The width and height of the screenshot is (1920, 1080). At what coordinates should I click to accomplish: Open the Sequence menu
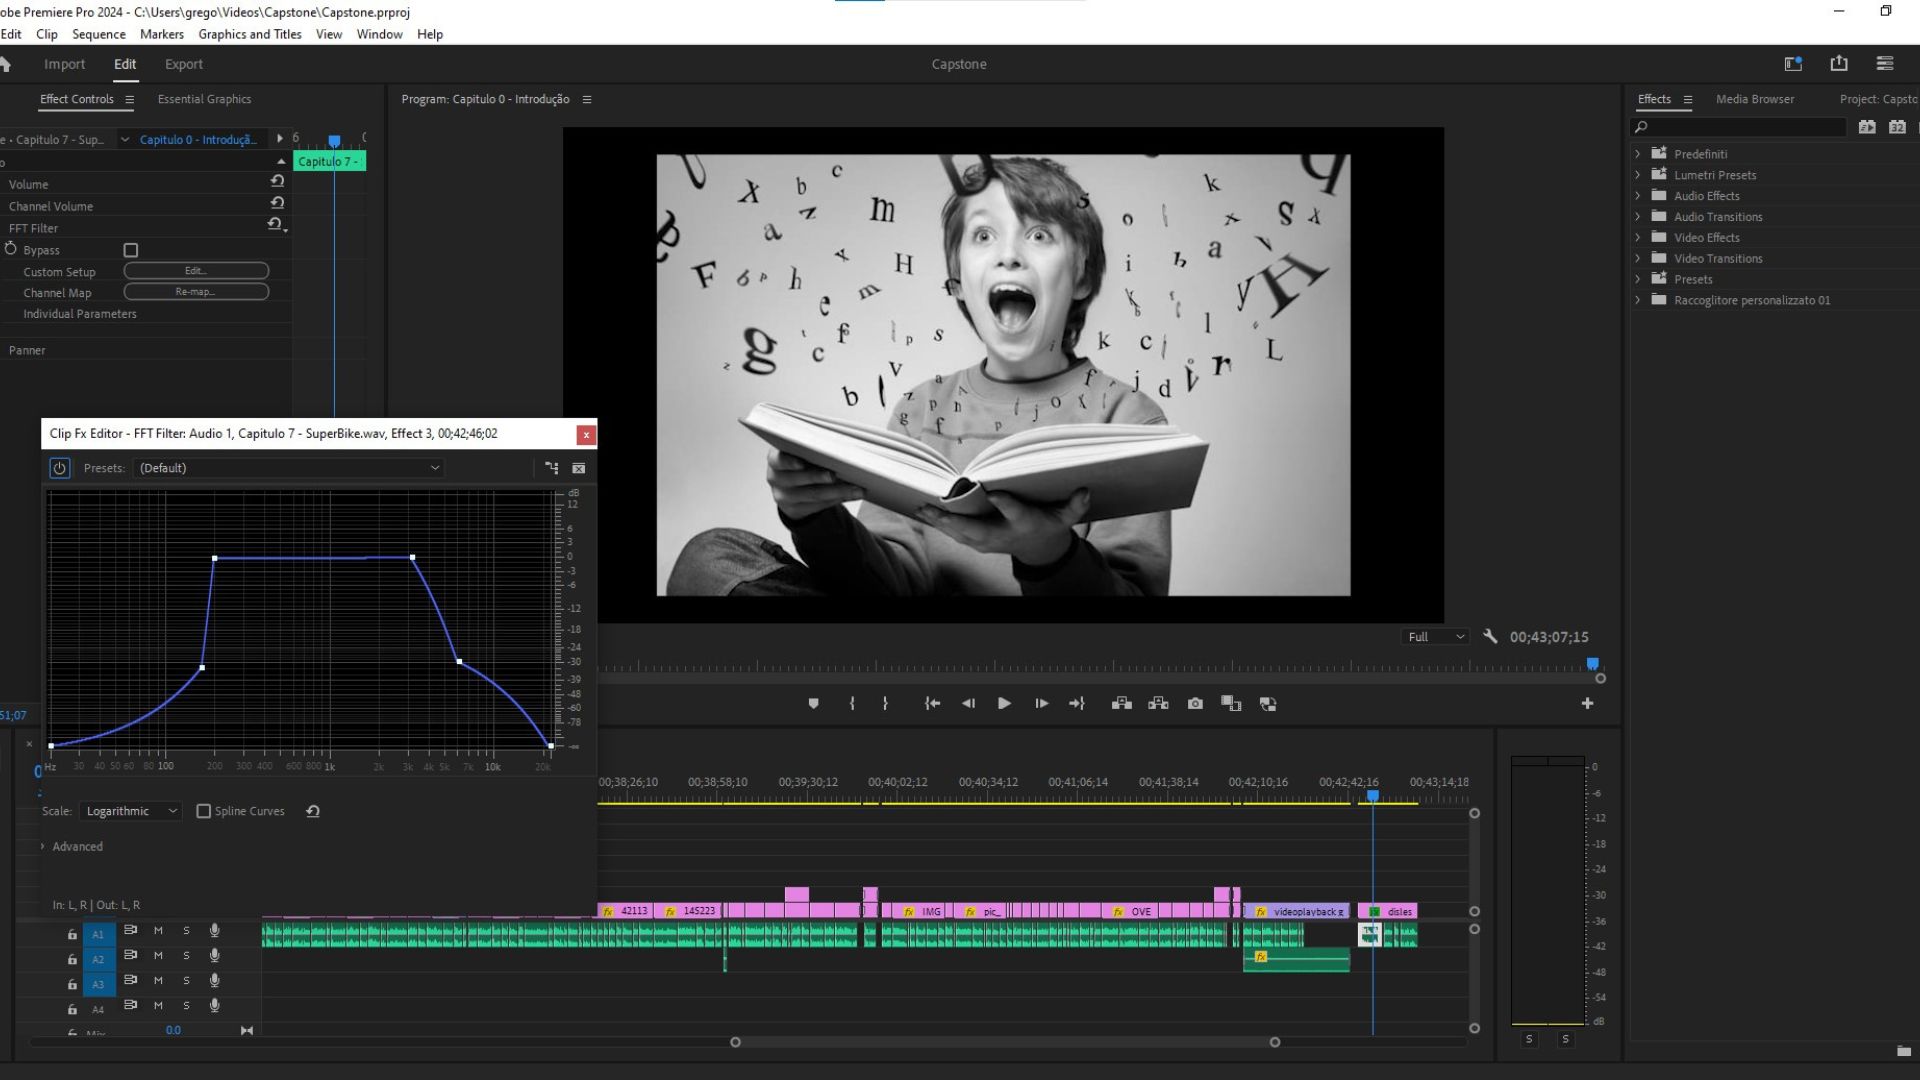point(98,34)
